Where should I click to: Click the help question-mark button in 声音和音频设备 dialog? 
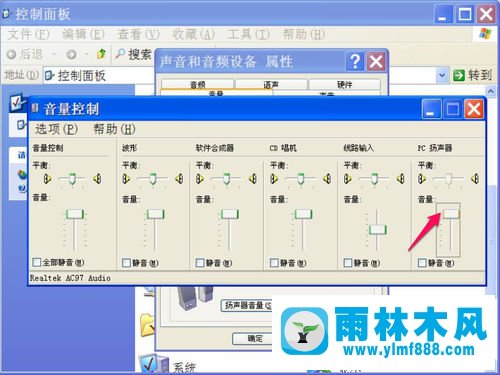click(x=355, y=61)
